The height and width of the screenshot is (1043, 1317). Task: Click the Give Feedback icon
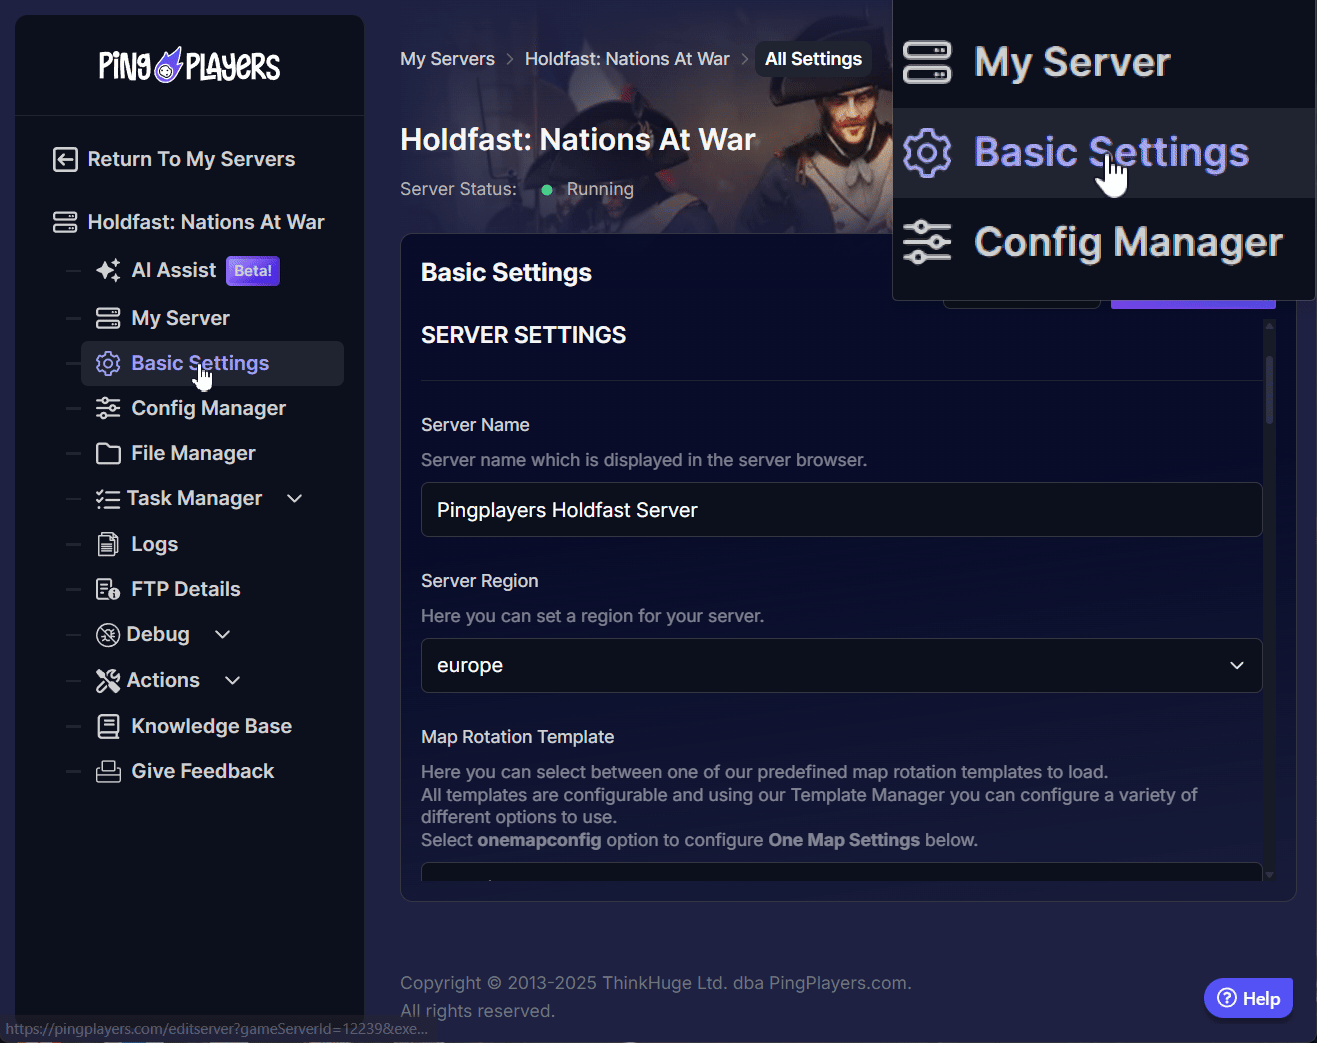pyautogui.click(x=108, y=771)
